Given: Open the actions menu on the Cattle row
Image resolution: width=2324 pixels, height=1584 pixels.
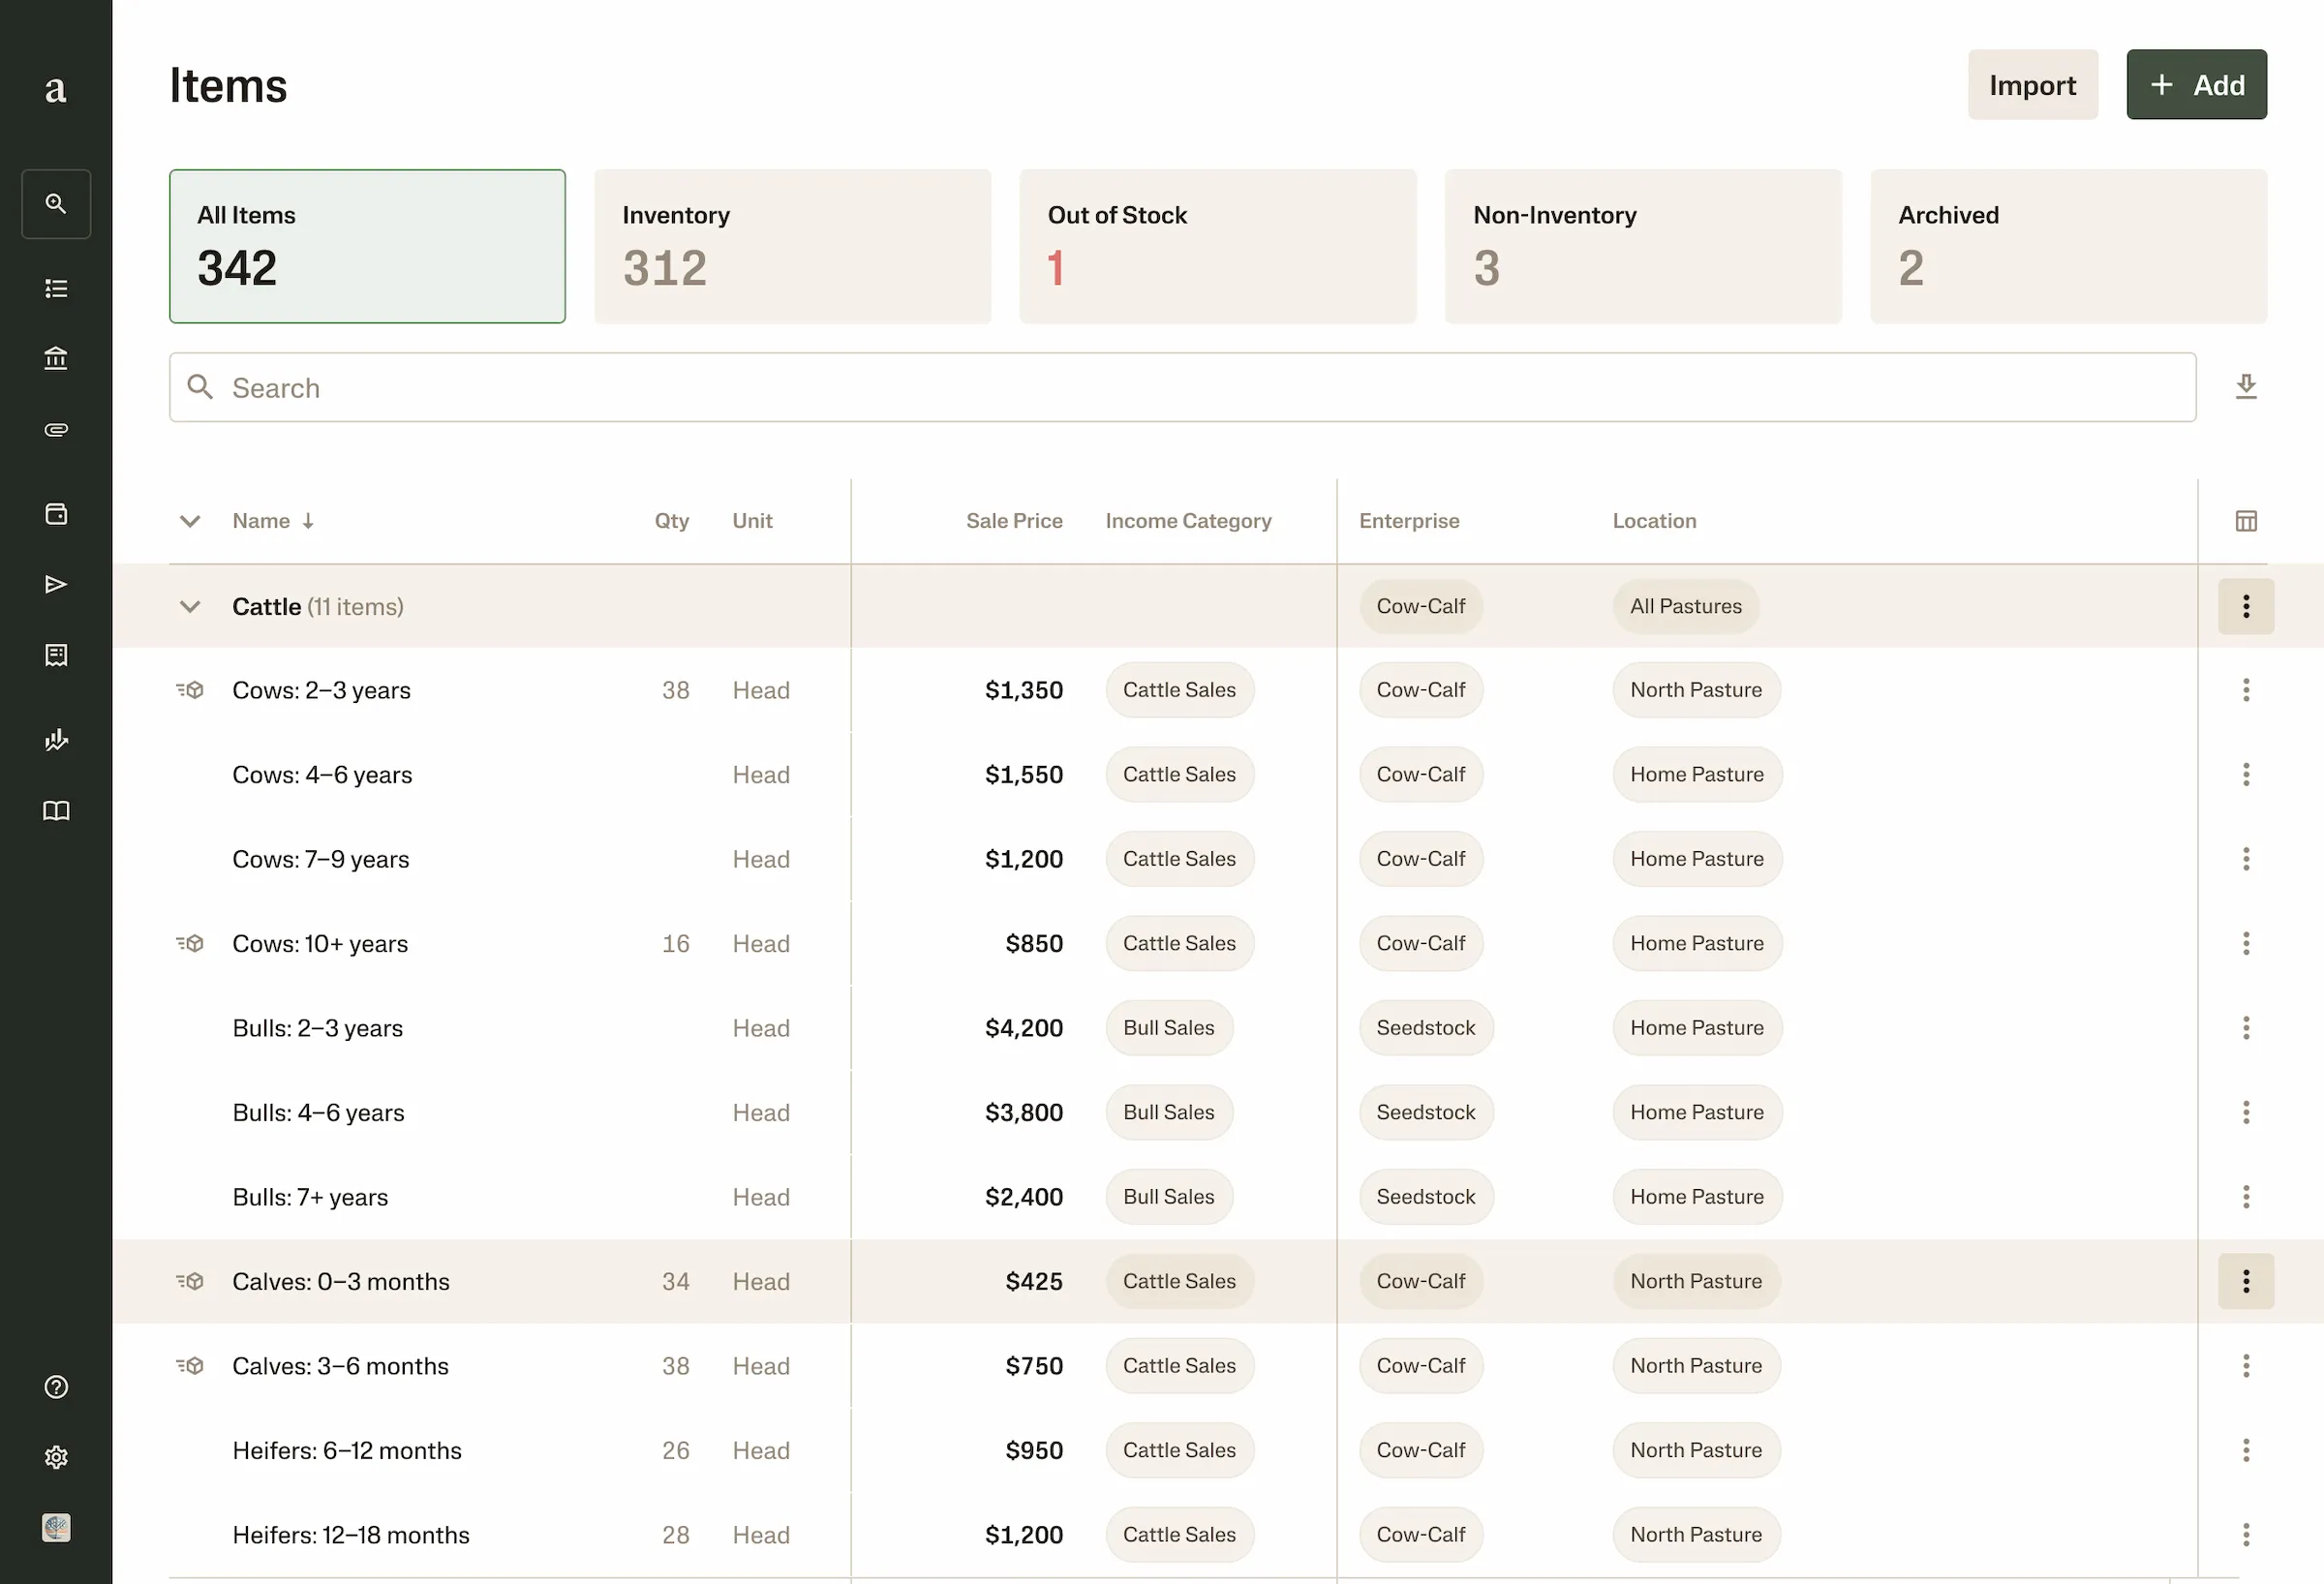Looking at the screenshot, I should (2246, 606).
